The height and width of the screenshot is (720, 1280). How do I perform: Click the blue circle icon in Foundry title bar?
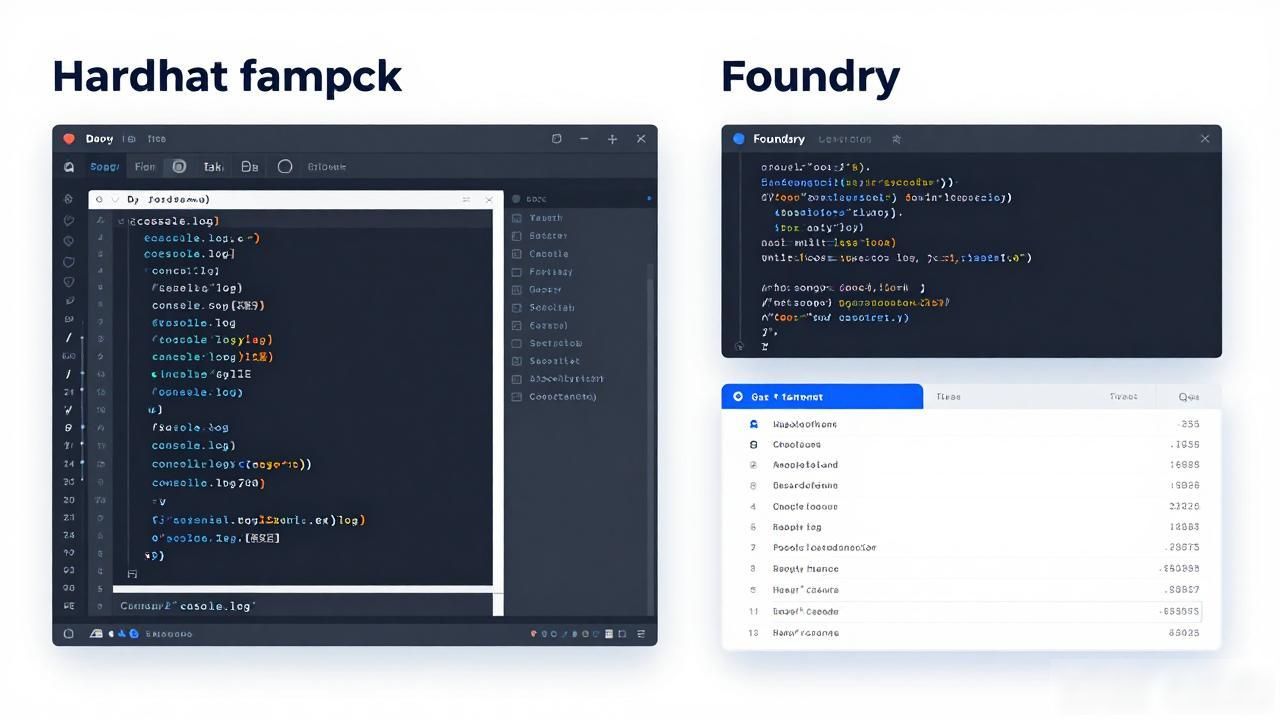(x=739, y=139)
